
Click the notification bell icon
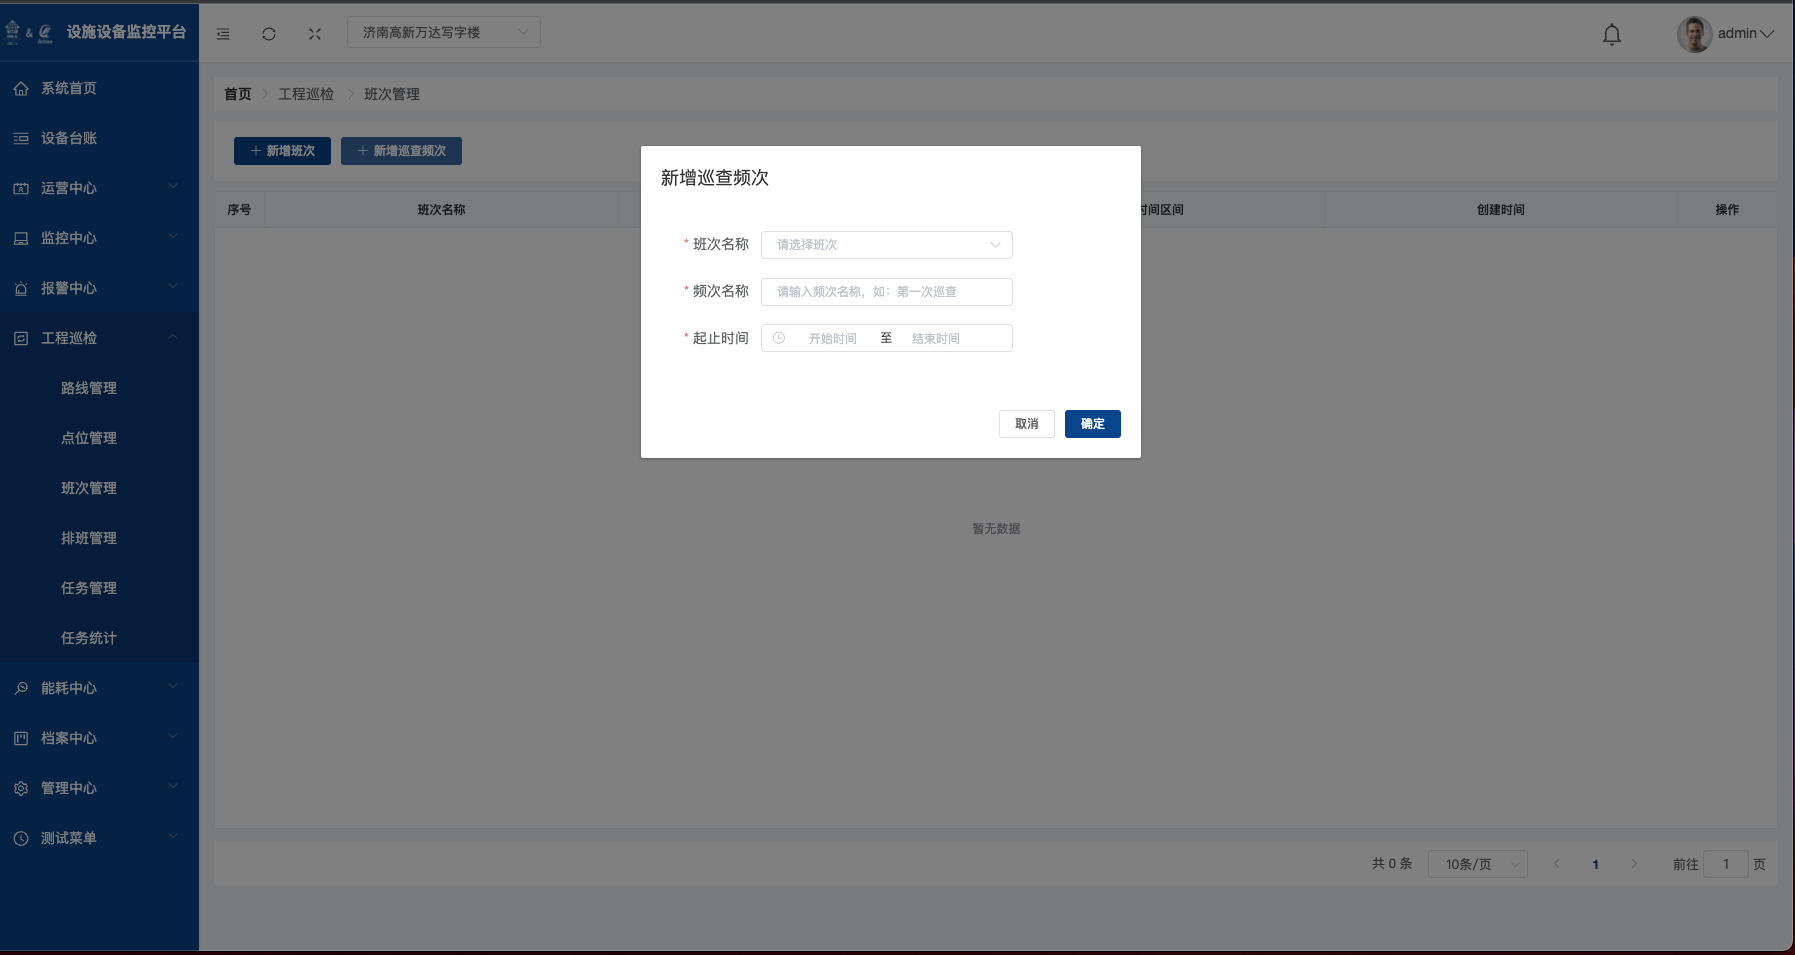click(x=1611, y=35)
